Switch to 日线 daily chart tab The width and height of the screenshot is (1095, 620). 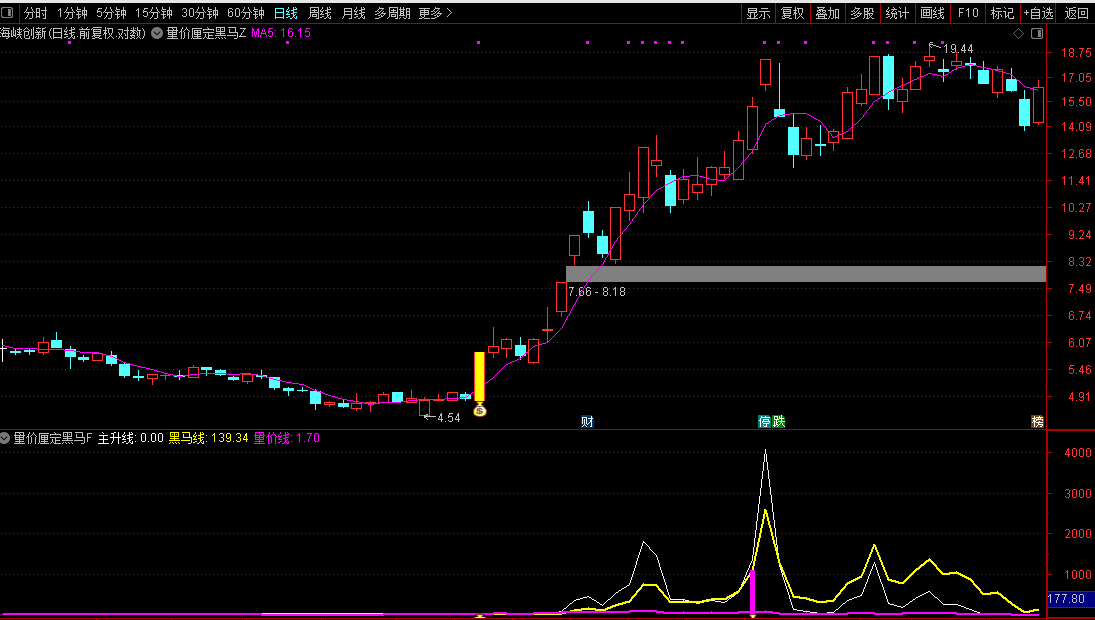pyautogui.click(x=286, y=13)
